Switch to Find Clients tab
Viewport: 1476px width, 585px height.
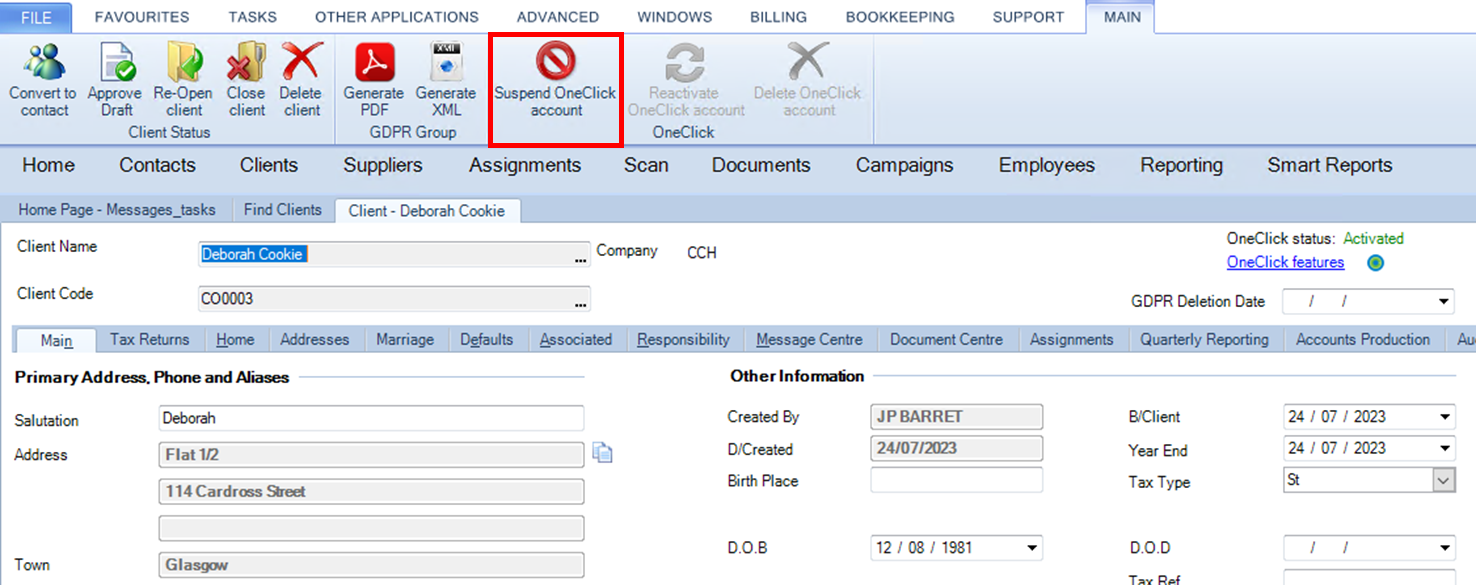click(x=283, y=210)
